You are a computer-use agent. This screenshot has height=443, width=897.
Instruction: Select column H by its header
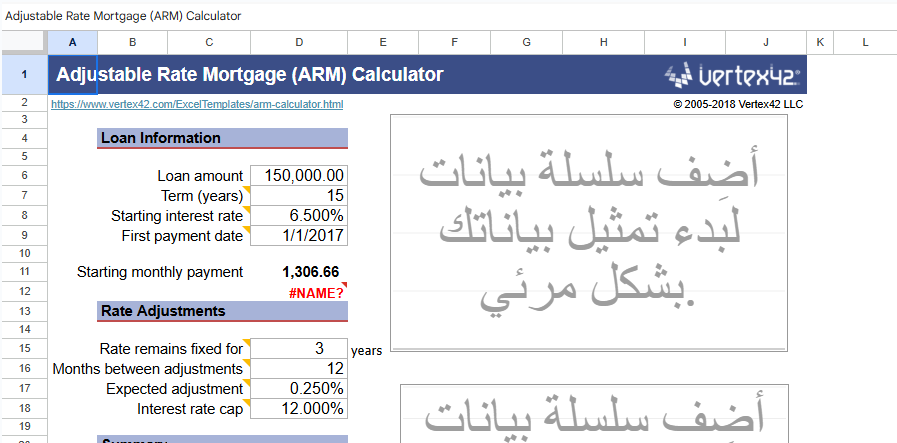603,42
